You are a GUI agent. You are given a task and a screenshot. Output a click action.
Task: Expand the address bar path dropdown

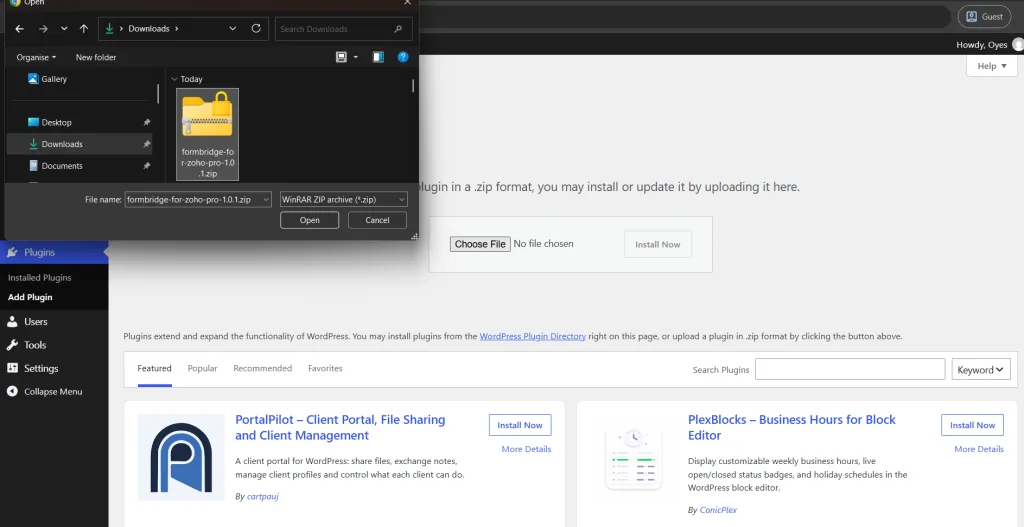232,29
